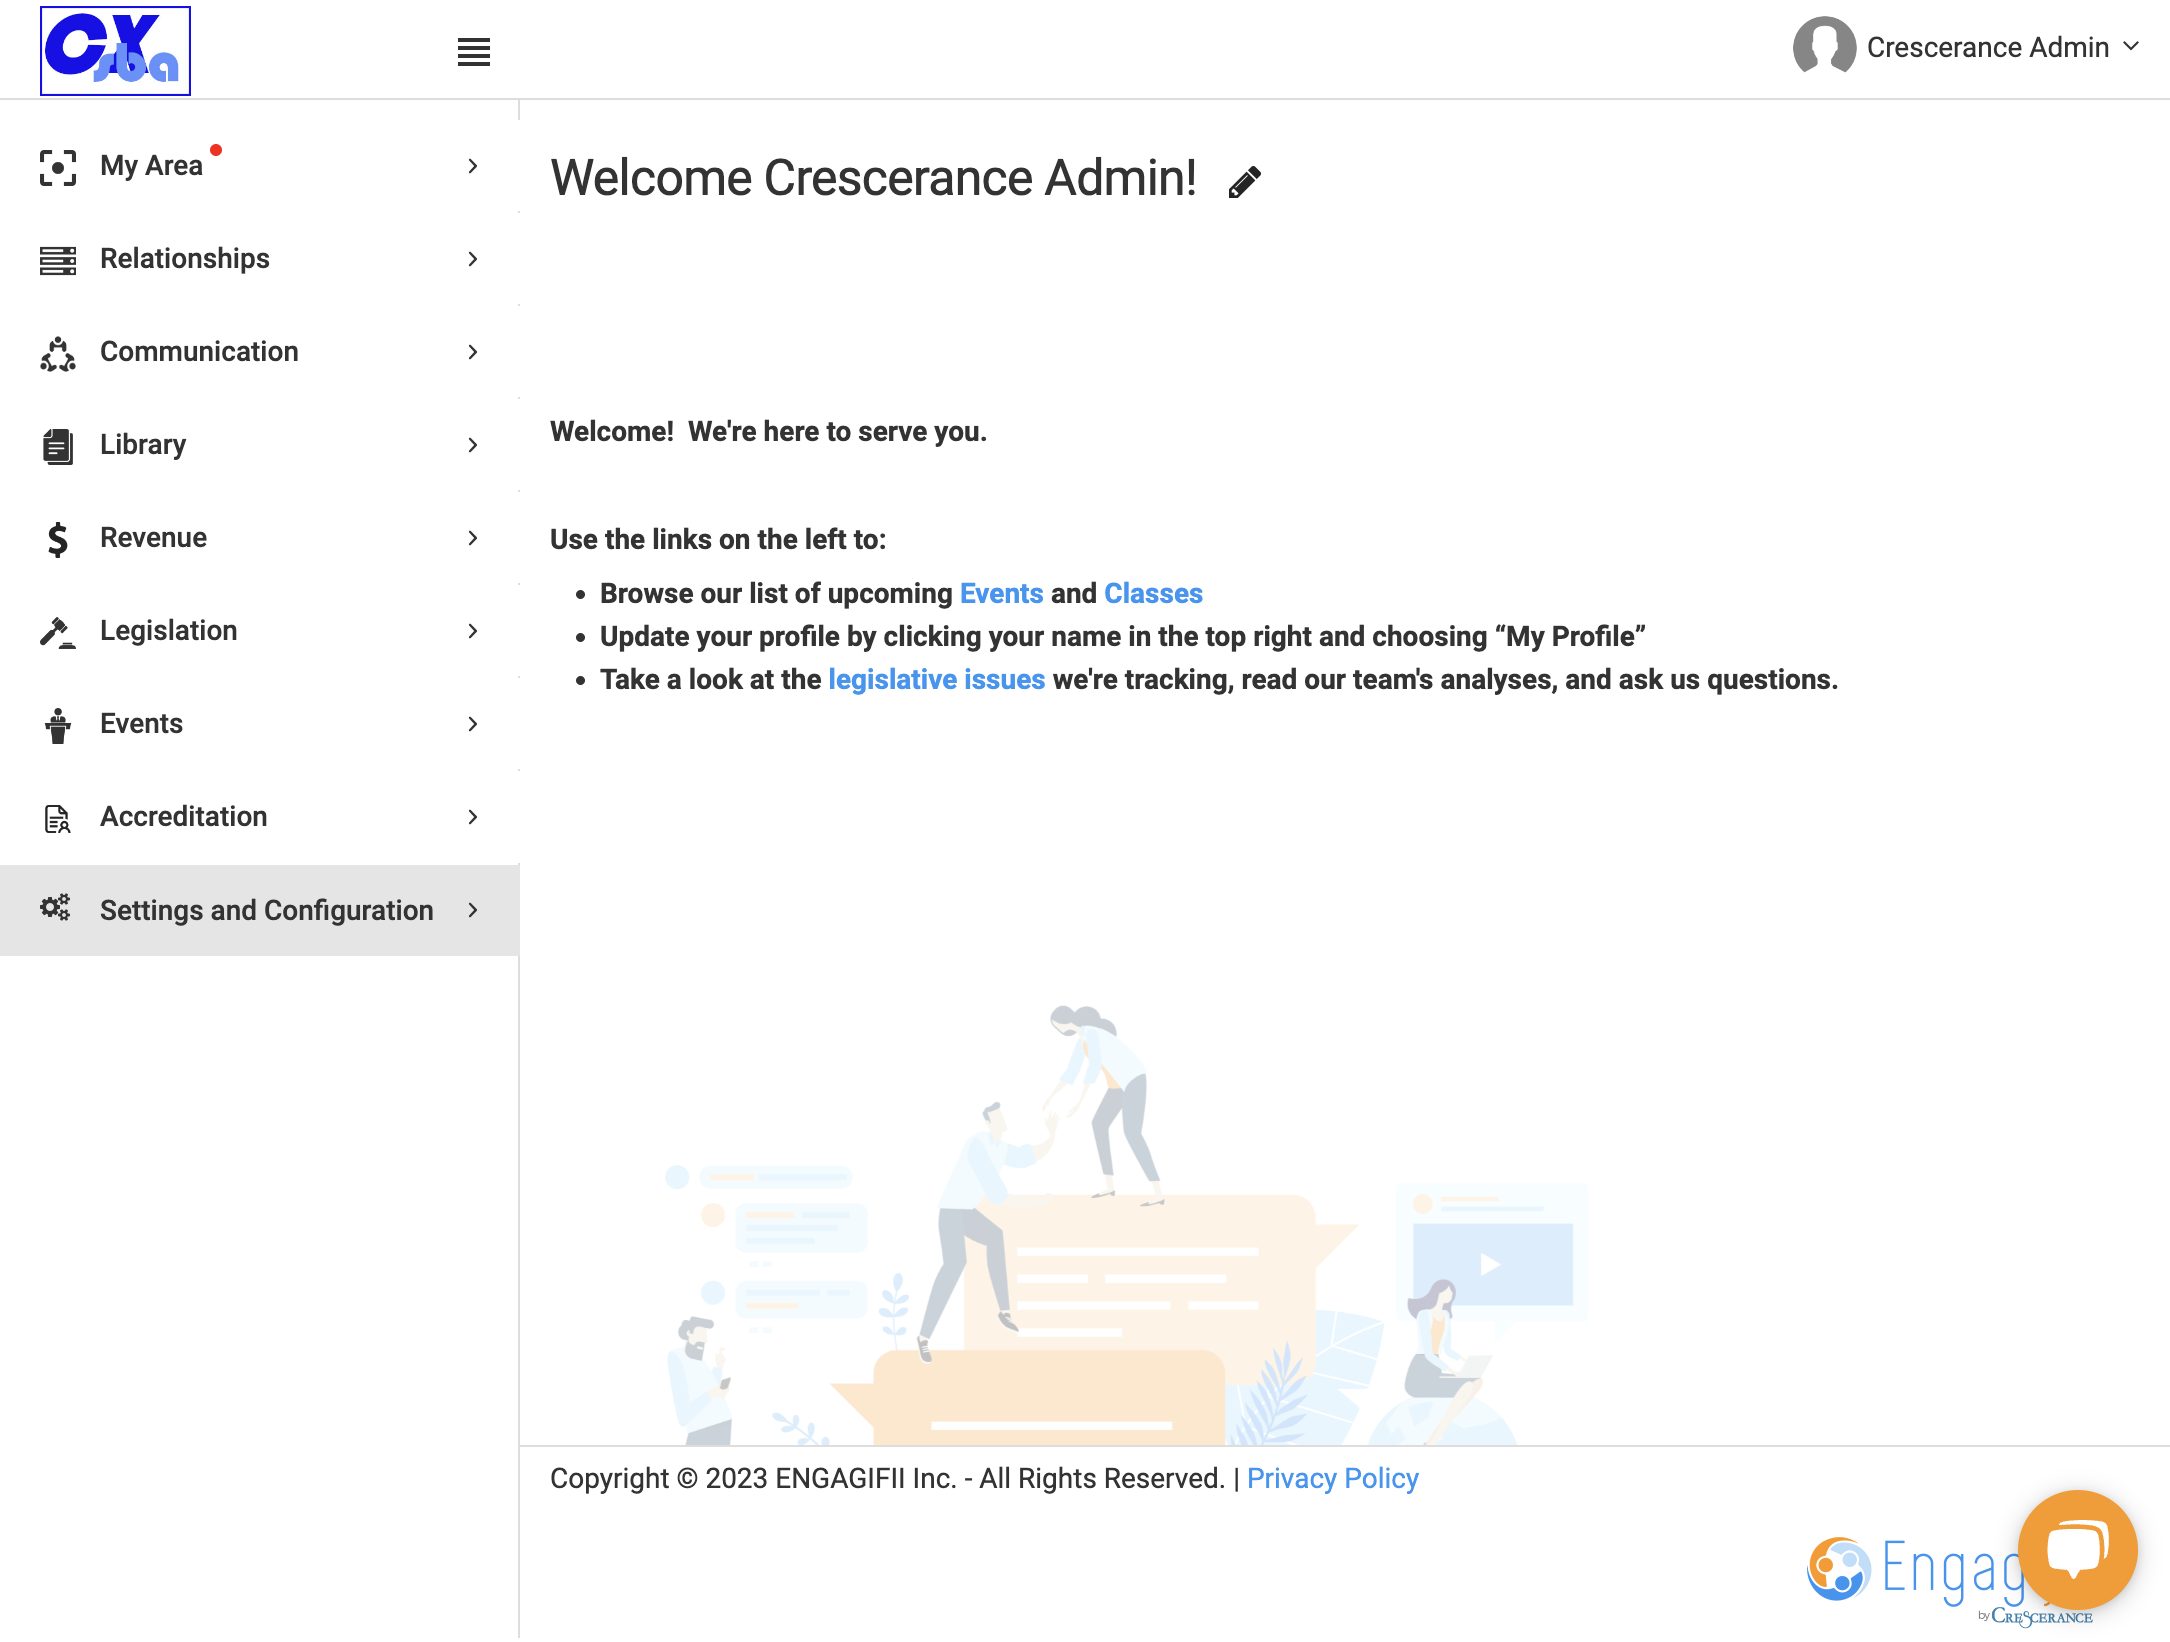Click the Revenue dollar sign icon
The image size is (2170, 1642).
tap(58, 539)
